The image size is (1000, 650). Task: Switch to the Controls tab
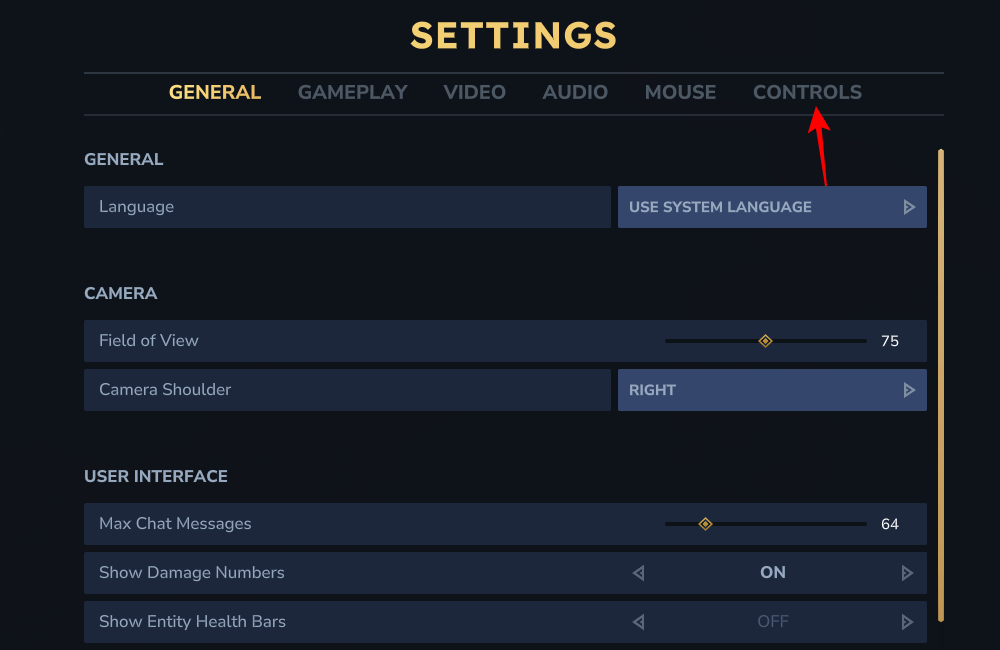807,93
